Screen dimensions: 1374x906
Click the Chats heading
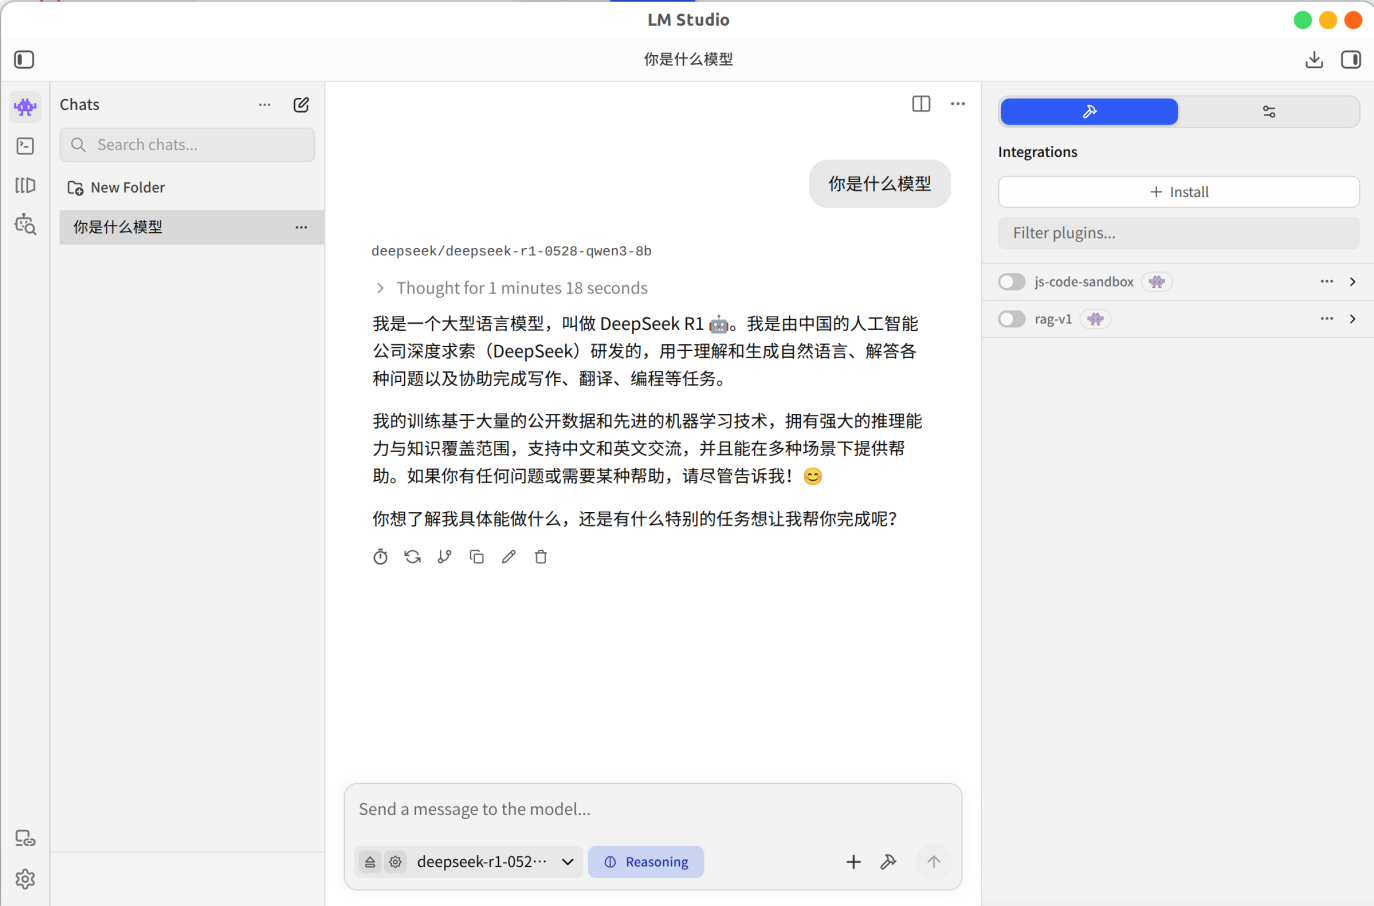[80, 105]
